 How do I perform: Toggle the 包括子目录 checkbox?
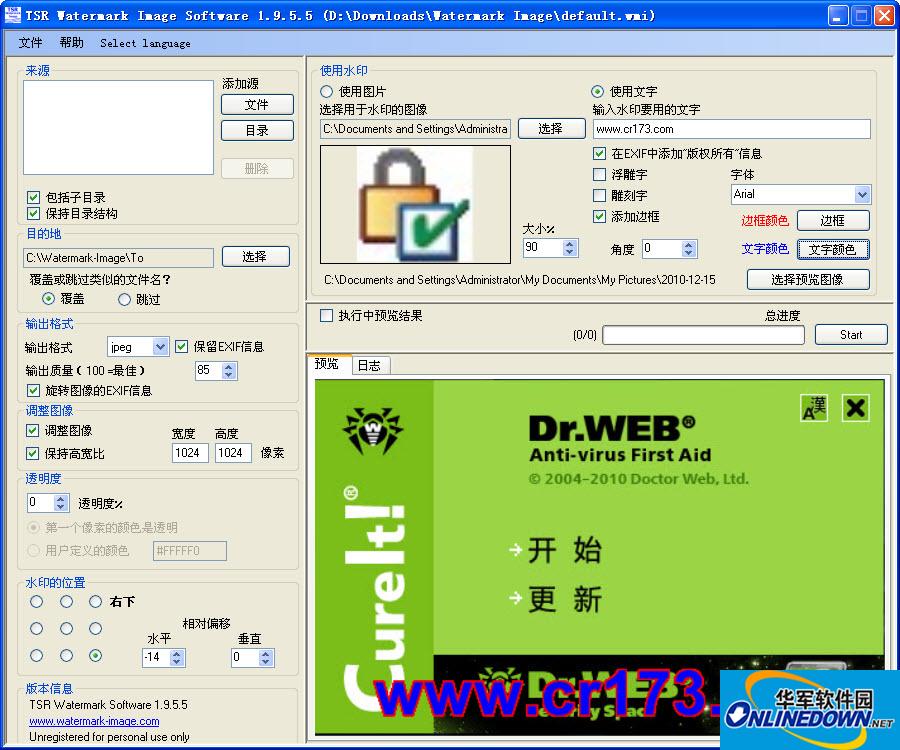click(33, 197)
